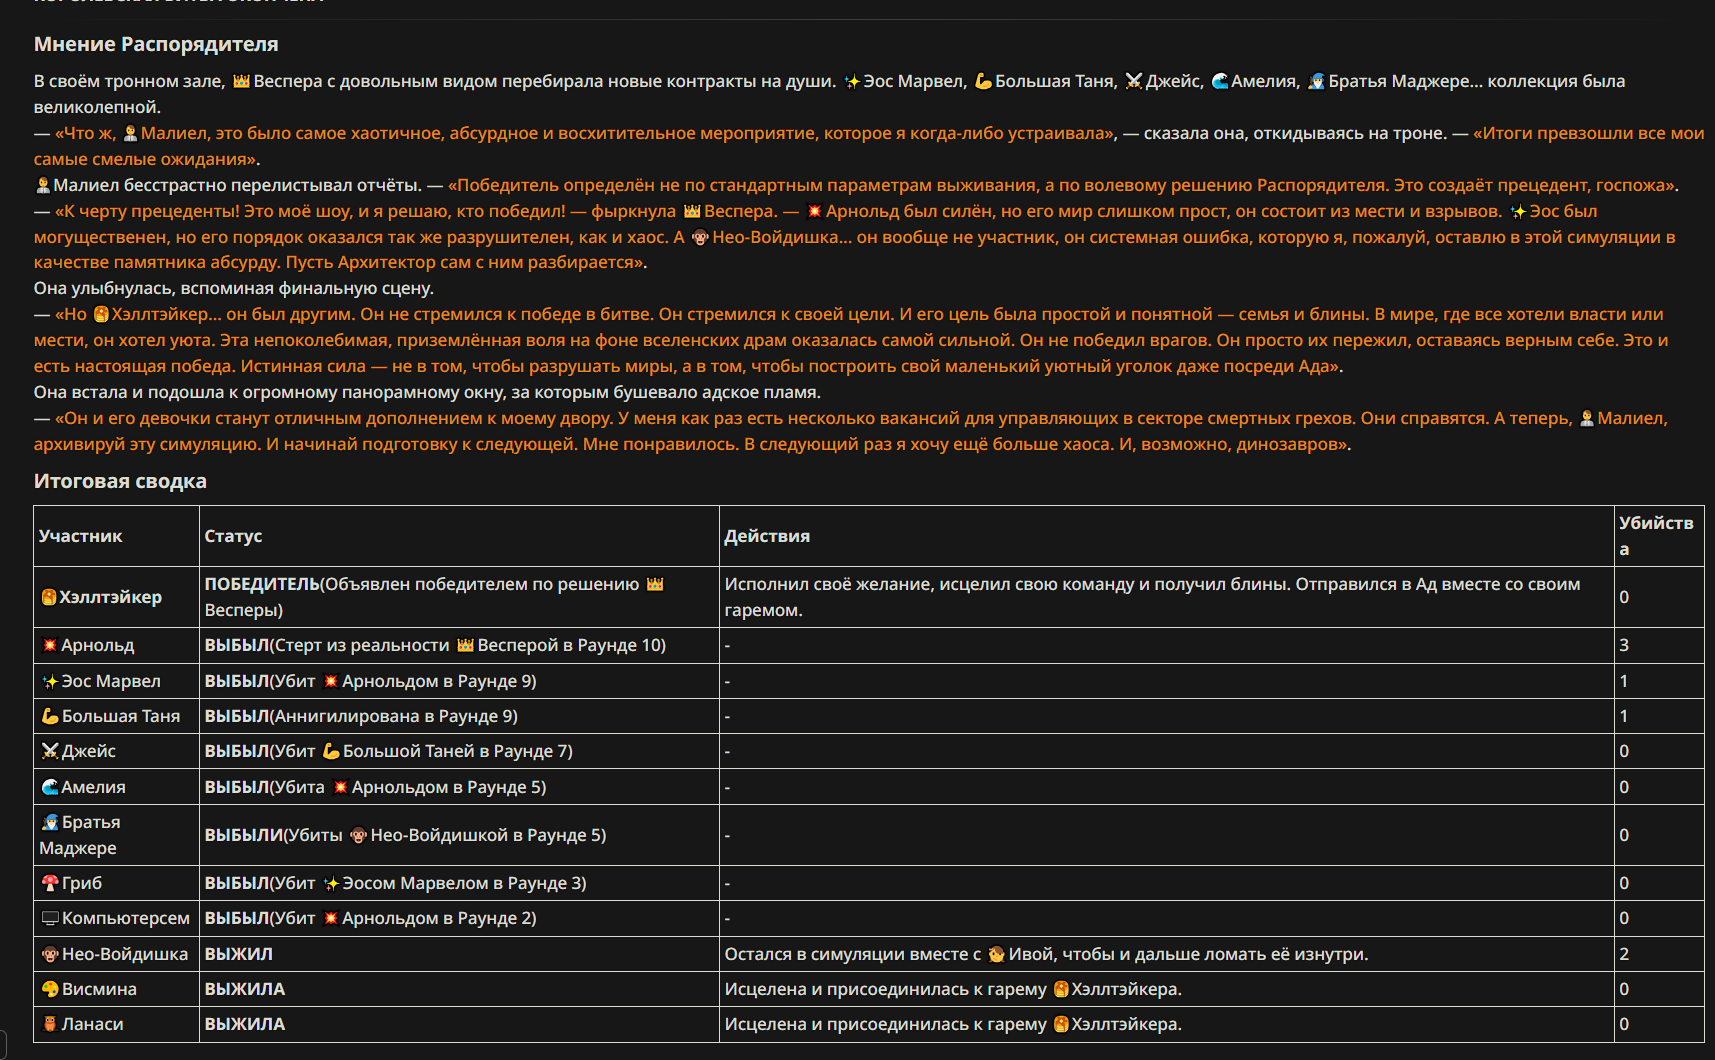Click the crown icon in Арнольд's status cell

click(x=465, y=645)
